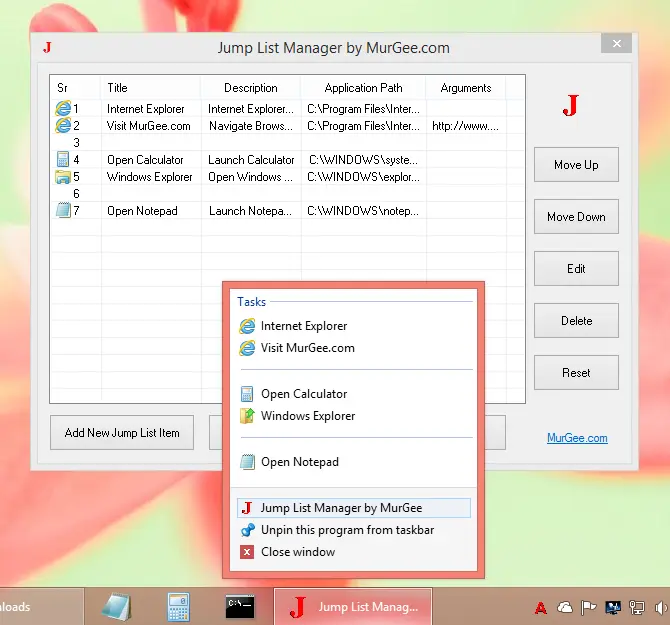Screen dimensions: 670x625
Task: Click the red Adobe tray icon
Action: coord(541,607)
